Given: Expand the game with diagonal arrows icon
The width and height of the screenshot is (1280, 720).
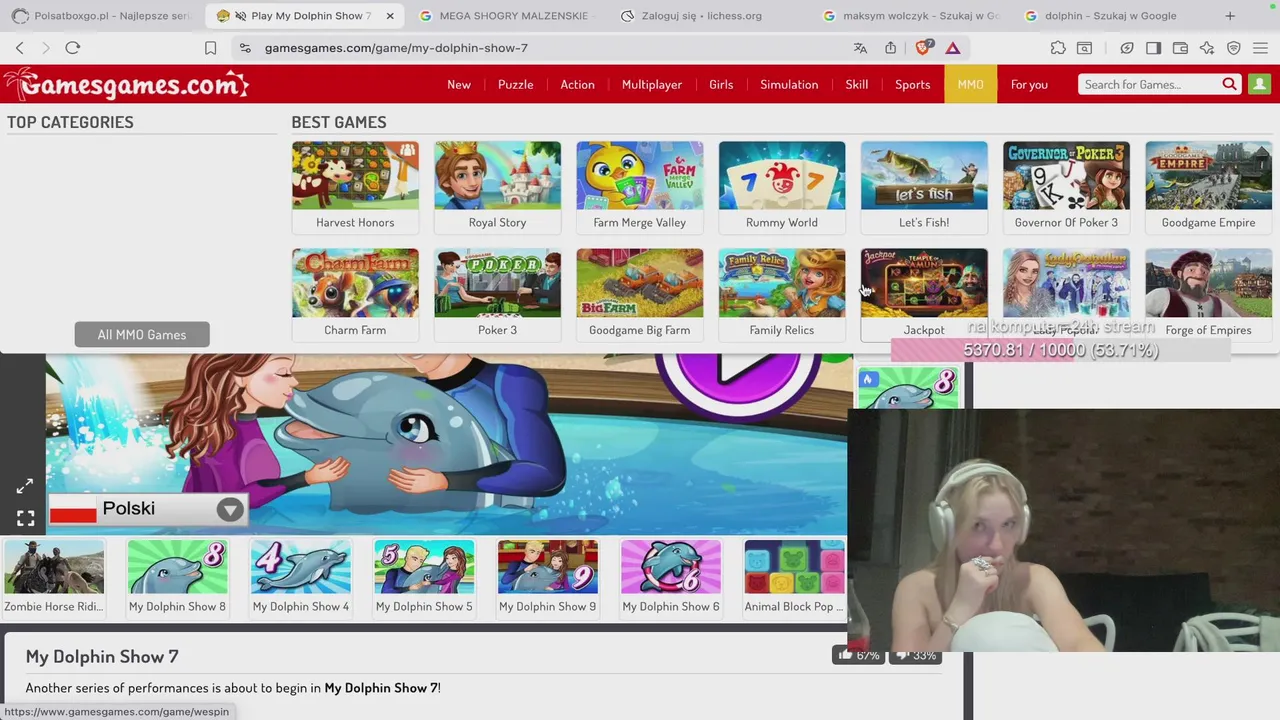Looking at the screenshot, I should [x=25, y=487].
